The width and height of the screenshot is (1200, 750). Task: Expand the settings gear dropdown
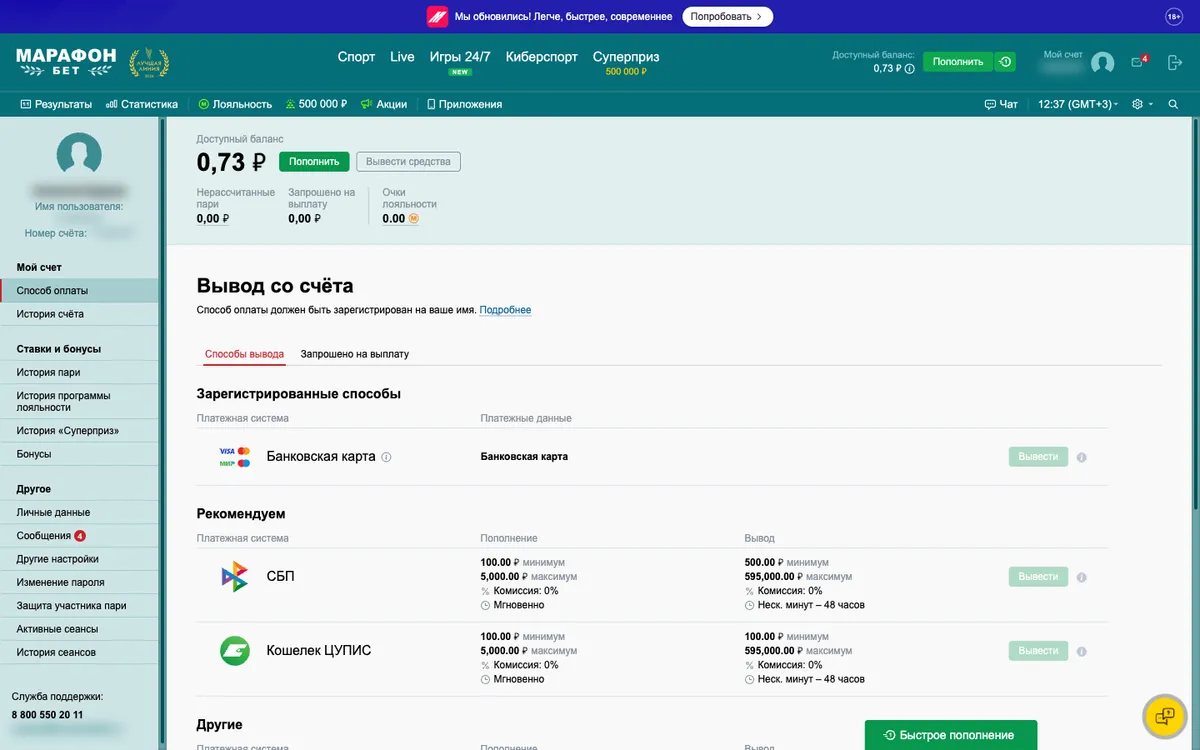pos(1141,104)
